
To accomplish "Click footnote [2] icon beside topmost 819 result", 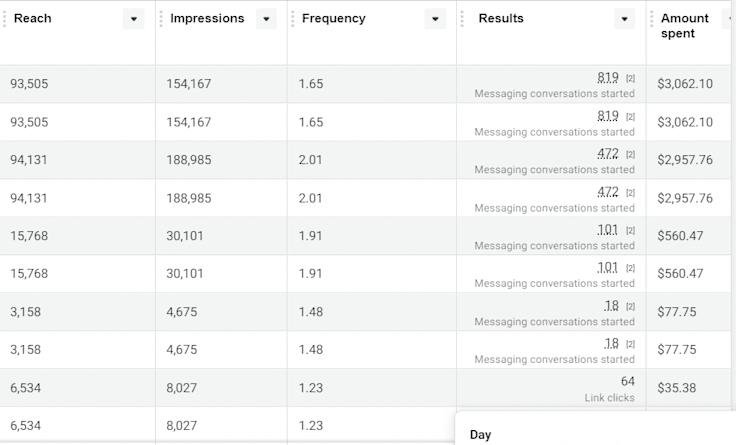I will click(630, 78).
